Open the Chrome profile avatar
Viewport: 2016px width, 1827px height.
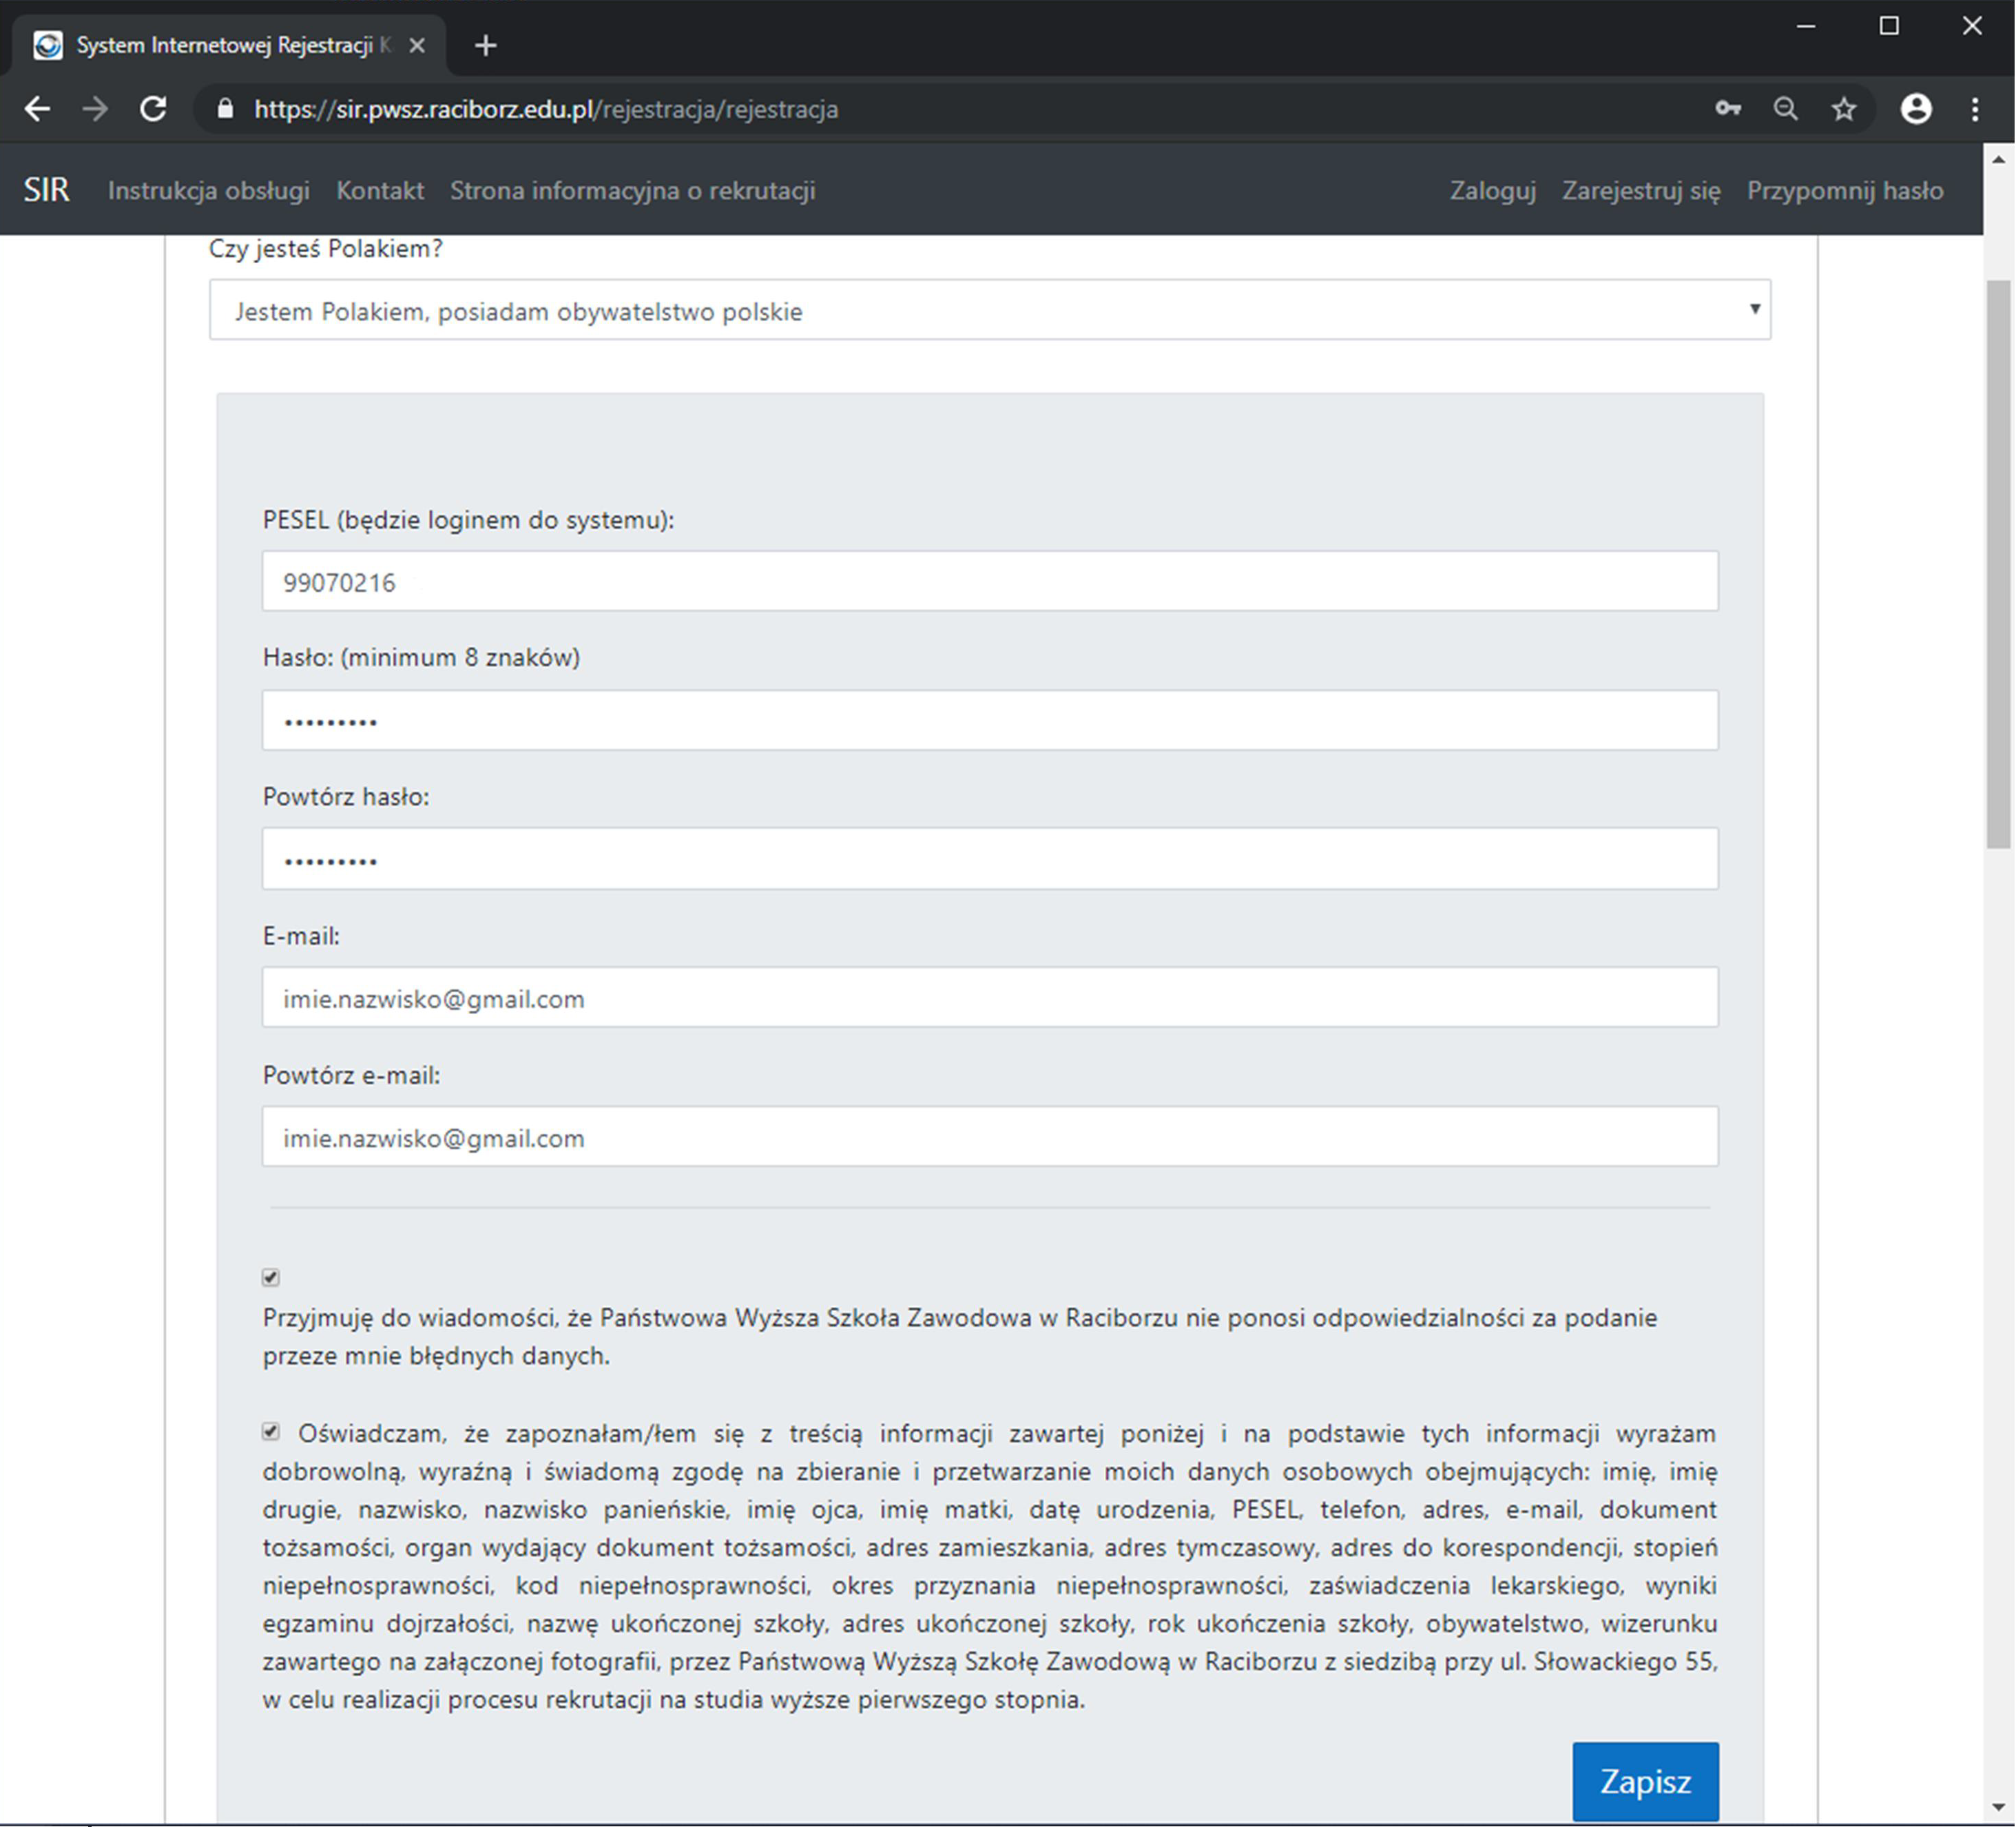(1916, 109)
